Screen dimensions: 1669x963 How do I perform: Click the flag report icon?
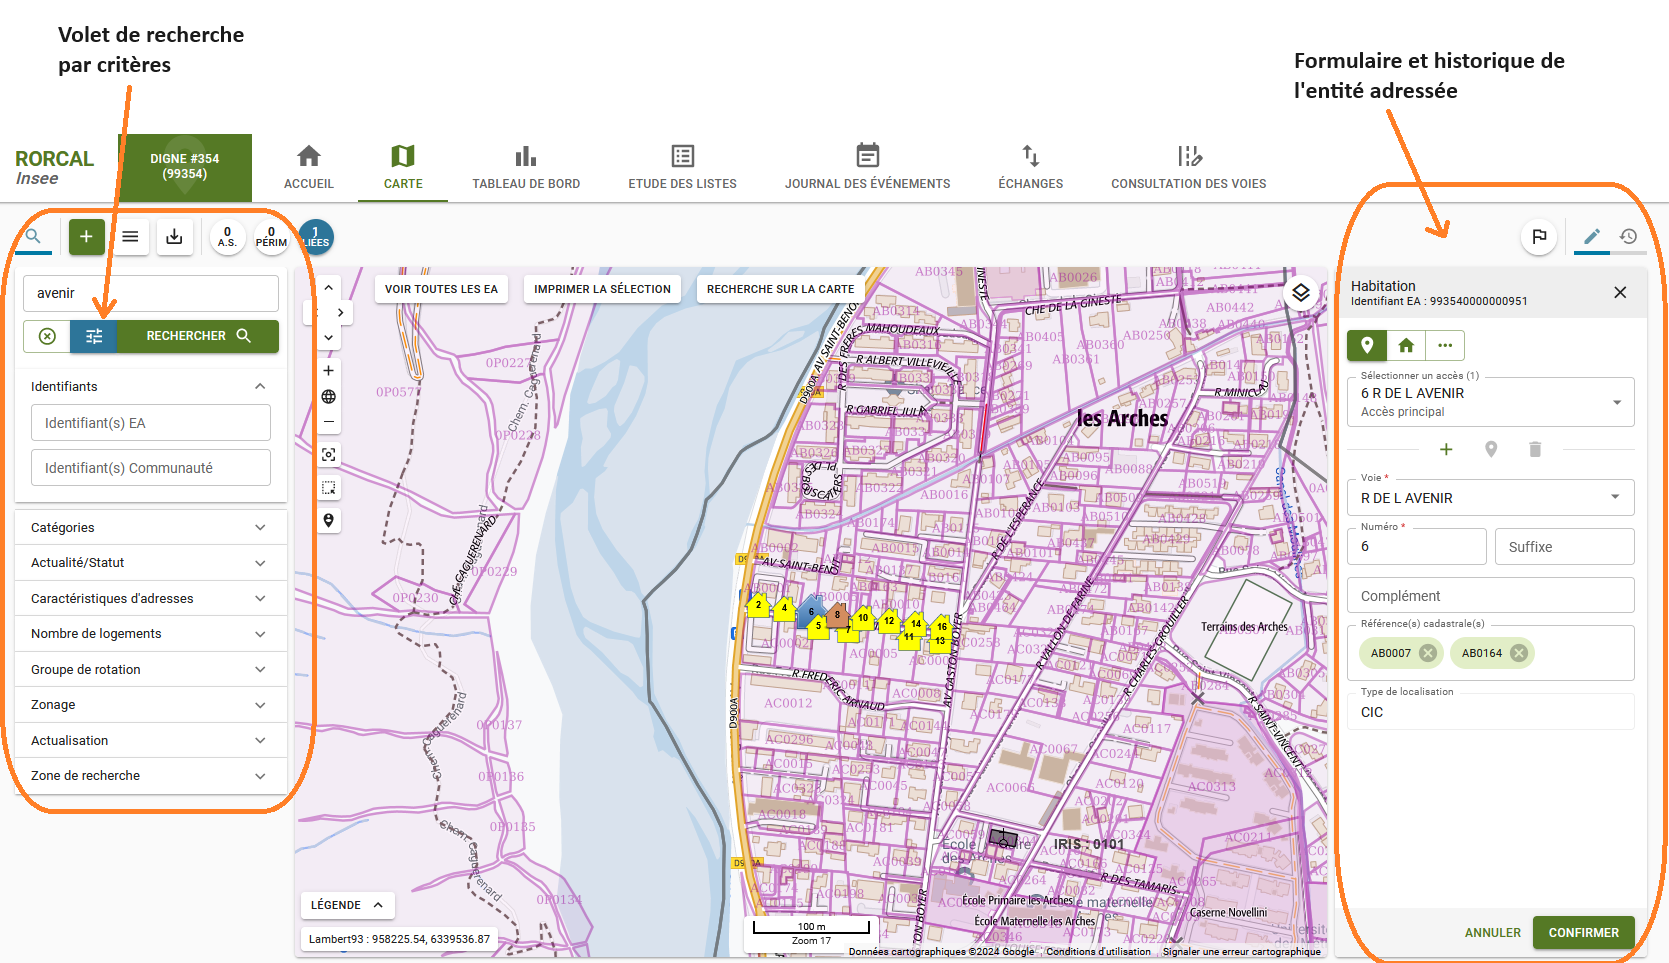click(x=1539, y=237)
